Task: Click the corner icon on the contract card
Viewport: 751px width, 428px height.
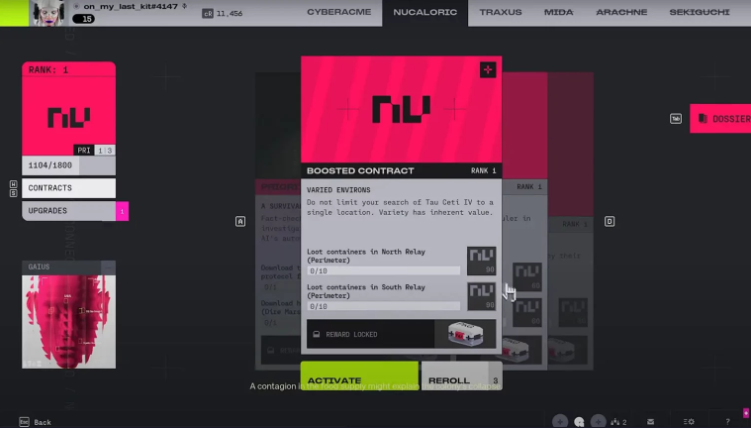Action: point(488,69)
